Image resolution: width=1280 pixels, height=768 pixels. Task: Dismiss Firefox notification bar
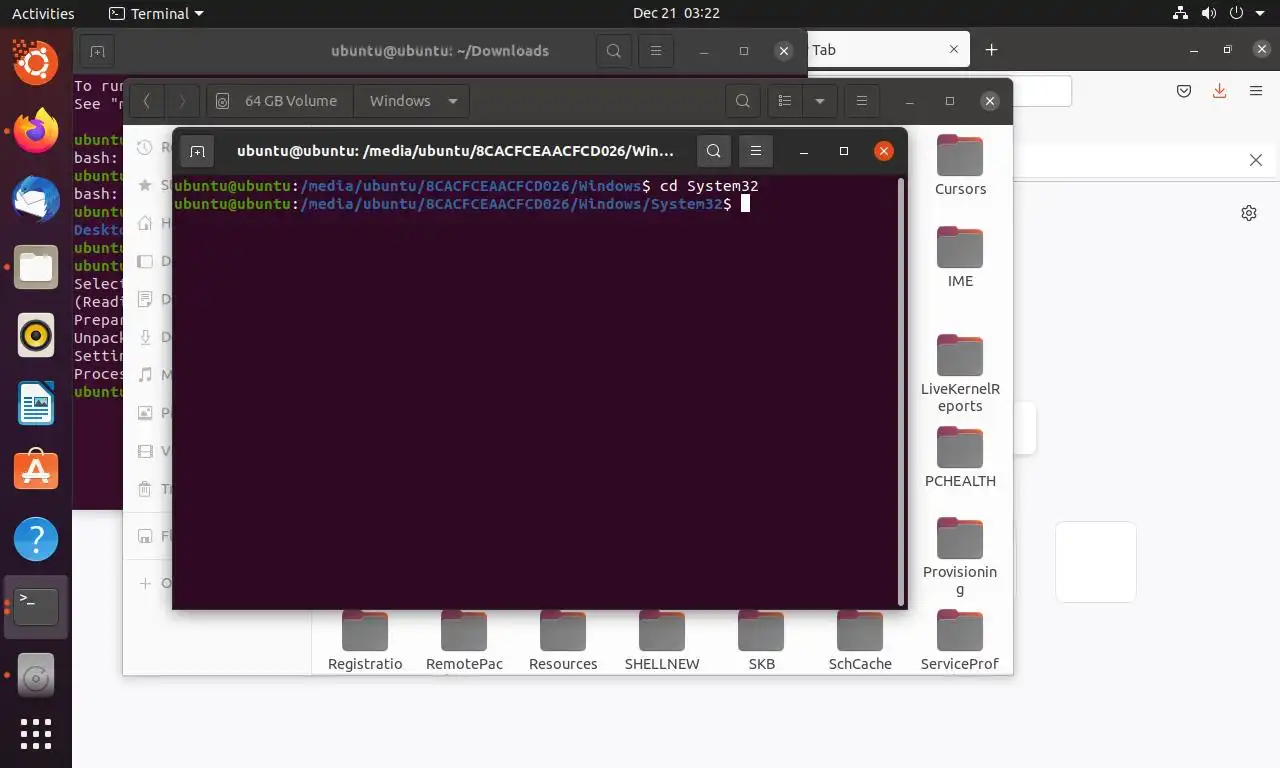tap(1257, 160)
